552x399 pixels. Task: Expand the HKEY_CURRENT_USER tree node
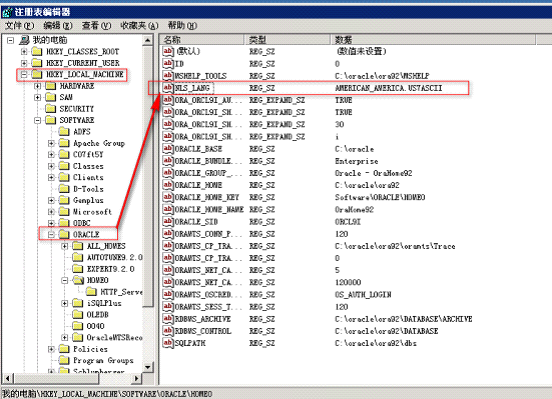pos(24,63)
